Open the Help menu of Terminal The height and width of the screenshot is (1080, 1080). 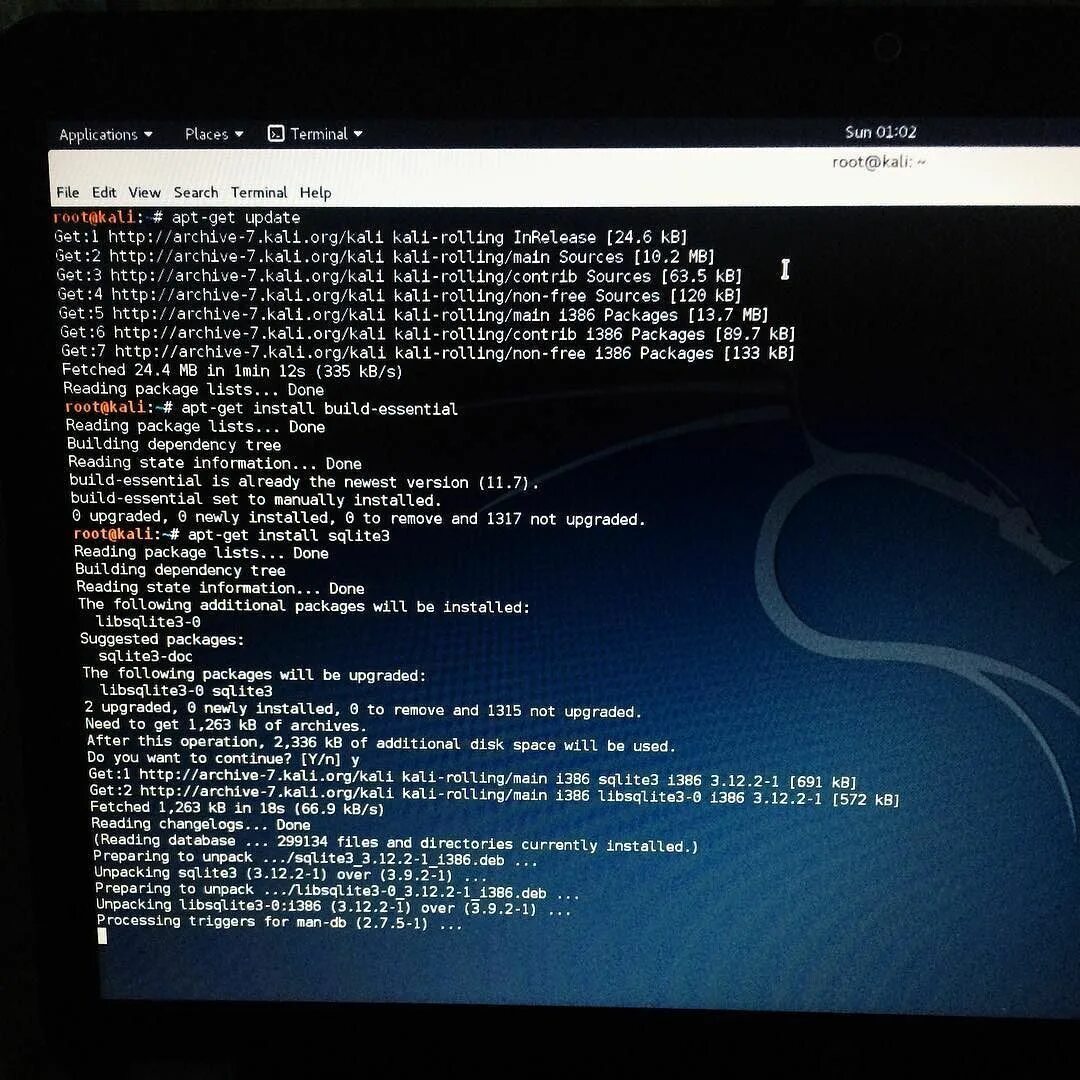[315, 193]
